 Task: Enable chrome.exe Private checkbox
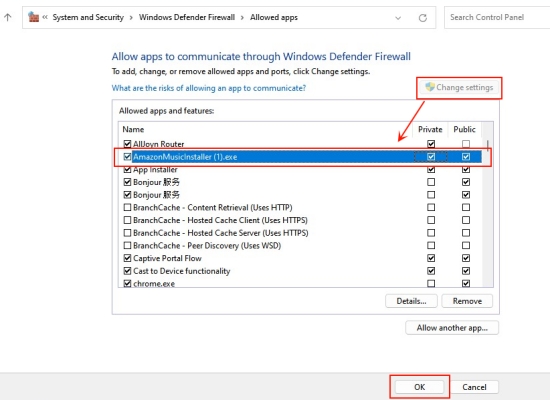point(431,284)
